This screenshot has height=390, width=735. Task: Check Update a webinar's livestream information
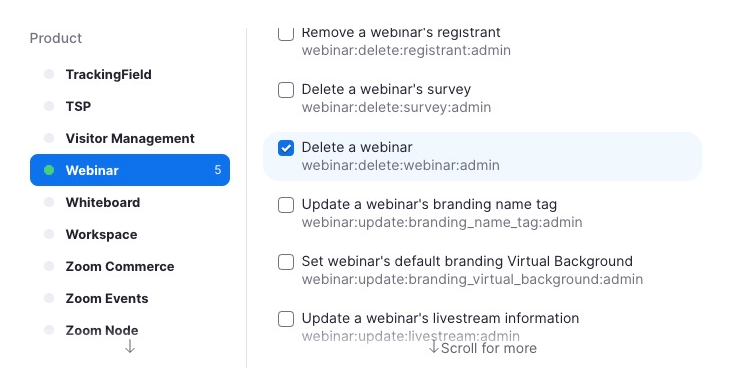tap(286, 319)
